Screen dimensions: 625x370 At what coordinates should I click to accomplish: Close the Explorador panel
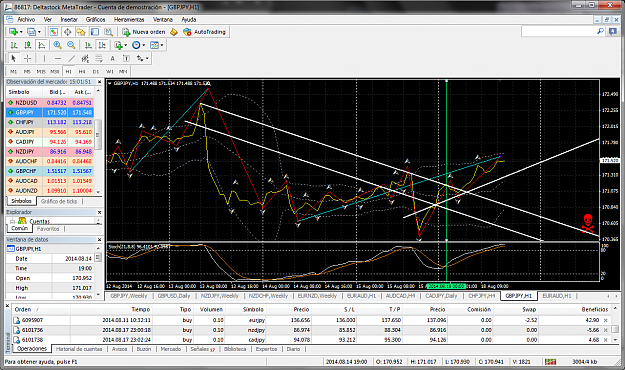tap(99, 212)
